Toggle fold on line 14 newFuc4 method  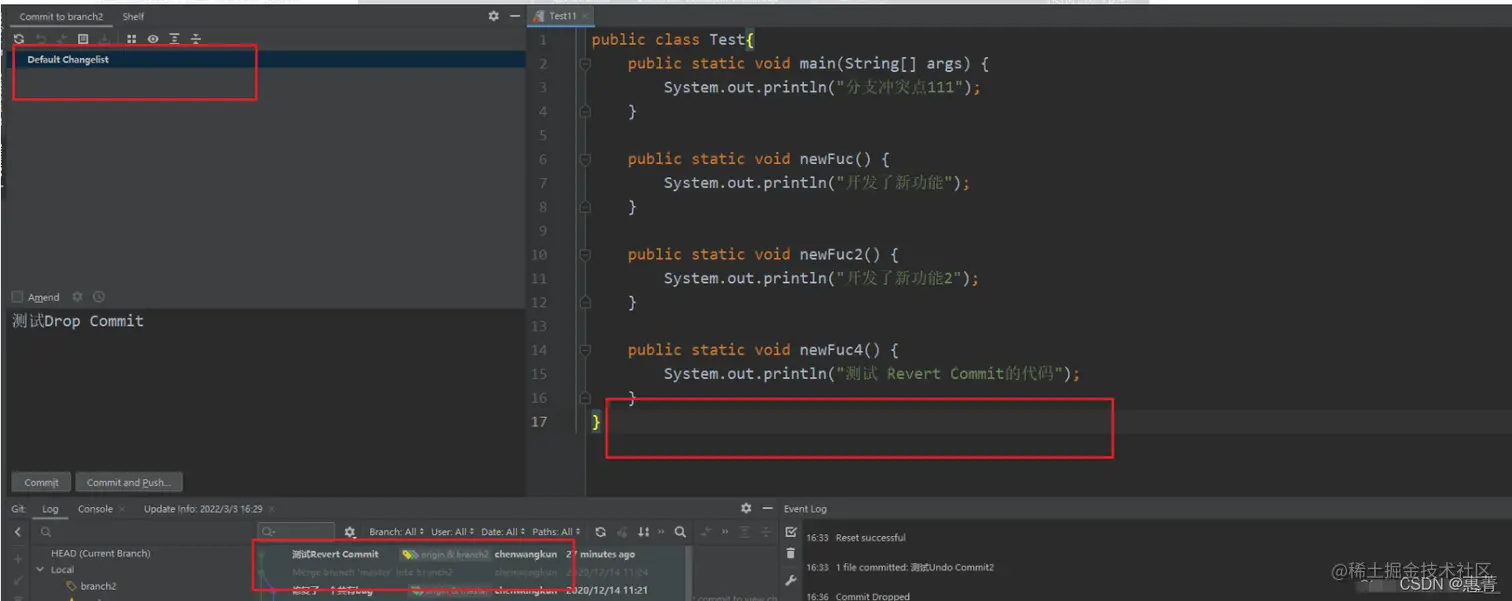point(585,350)
